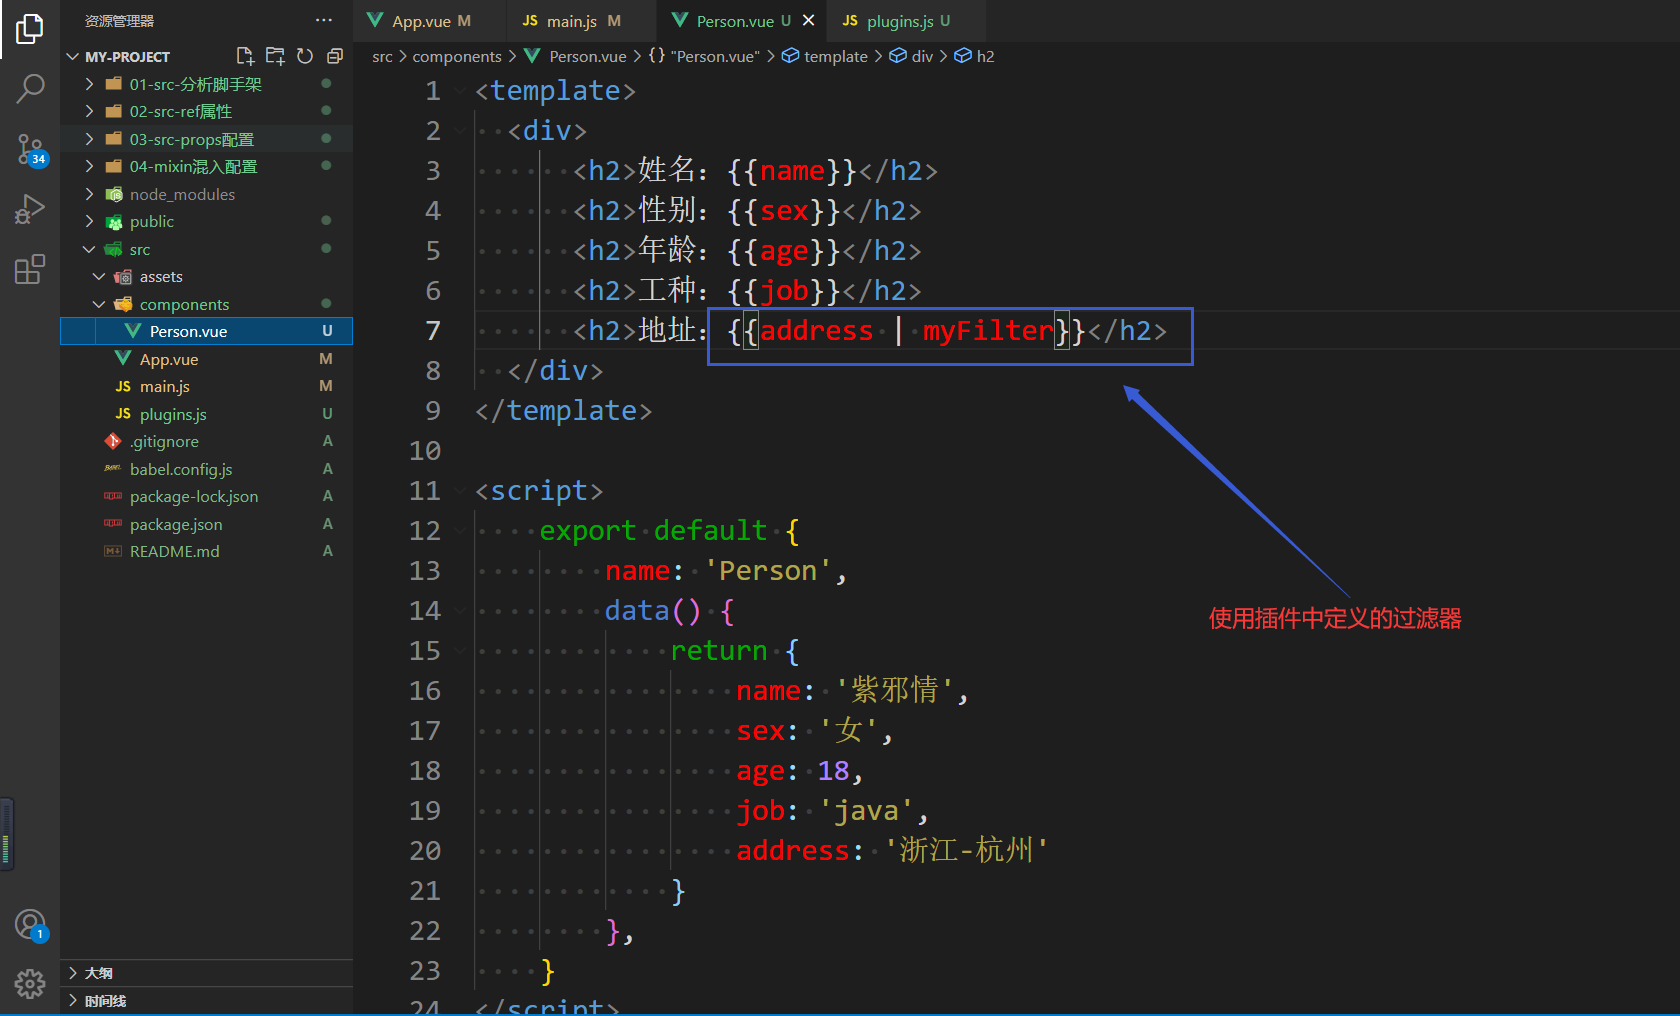Click the name '紫邪情' value
1680x1016 pixels.
click(x=894, y=691)
